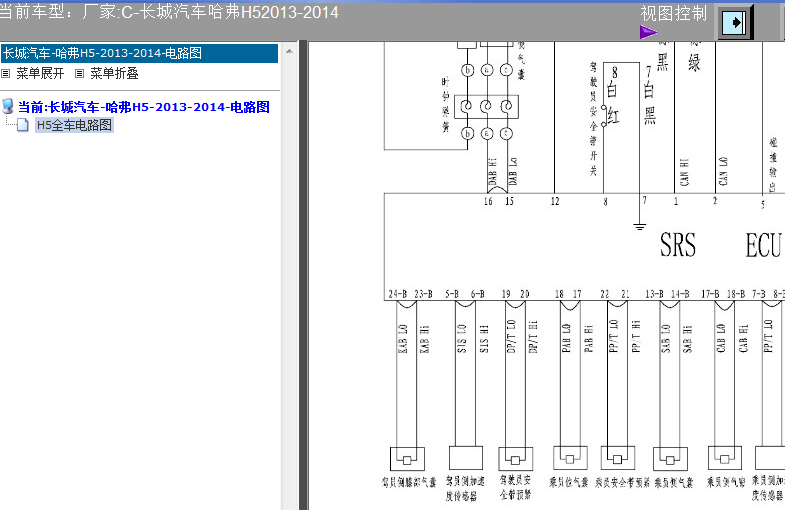Click the 13-B pin label

click(654, 294)
